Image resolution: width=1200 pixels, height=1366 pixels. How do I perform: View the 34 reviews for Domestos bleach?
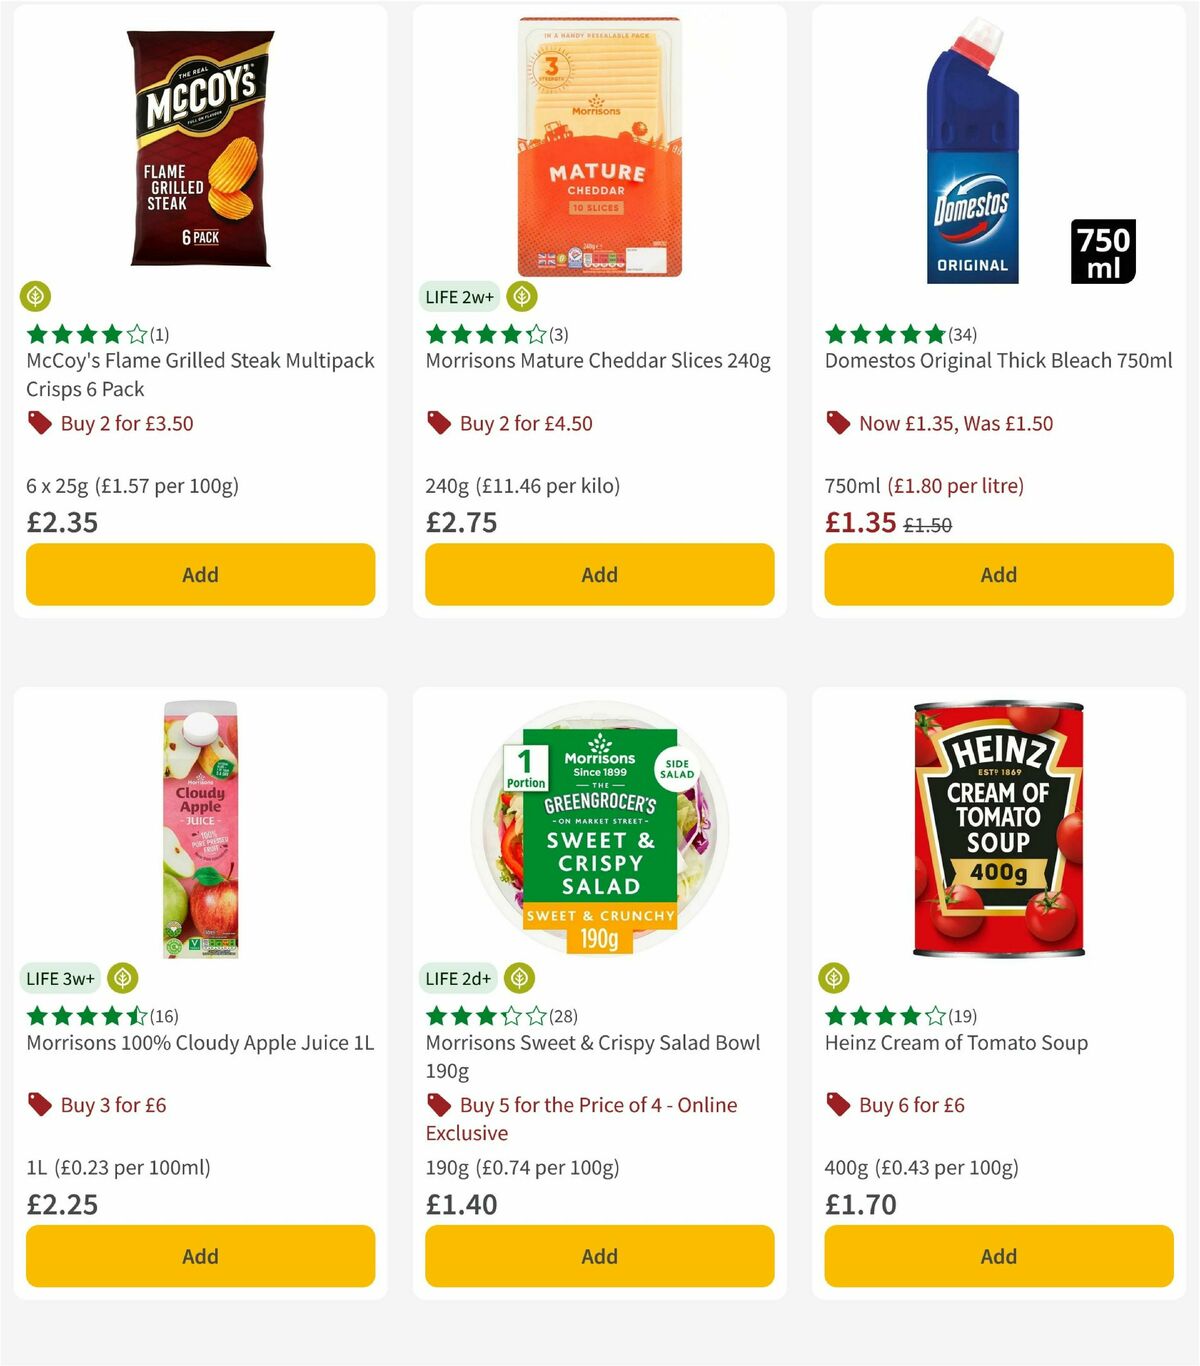tap(963, 334)
